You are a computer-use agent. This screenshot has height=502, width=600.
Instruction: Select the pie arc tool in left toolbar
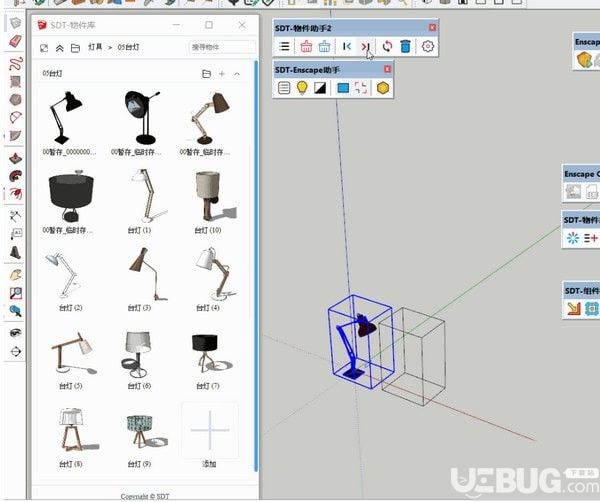(15, 135)
